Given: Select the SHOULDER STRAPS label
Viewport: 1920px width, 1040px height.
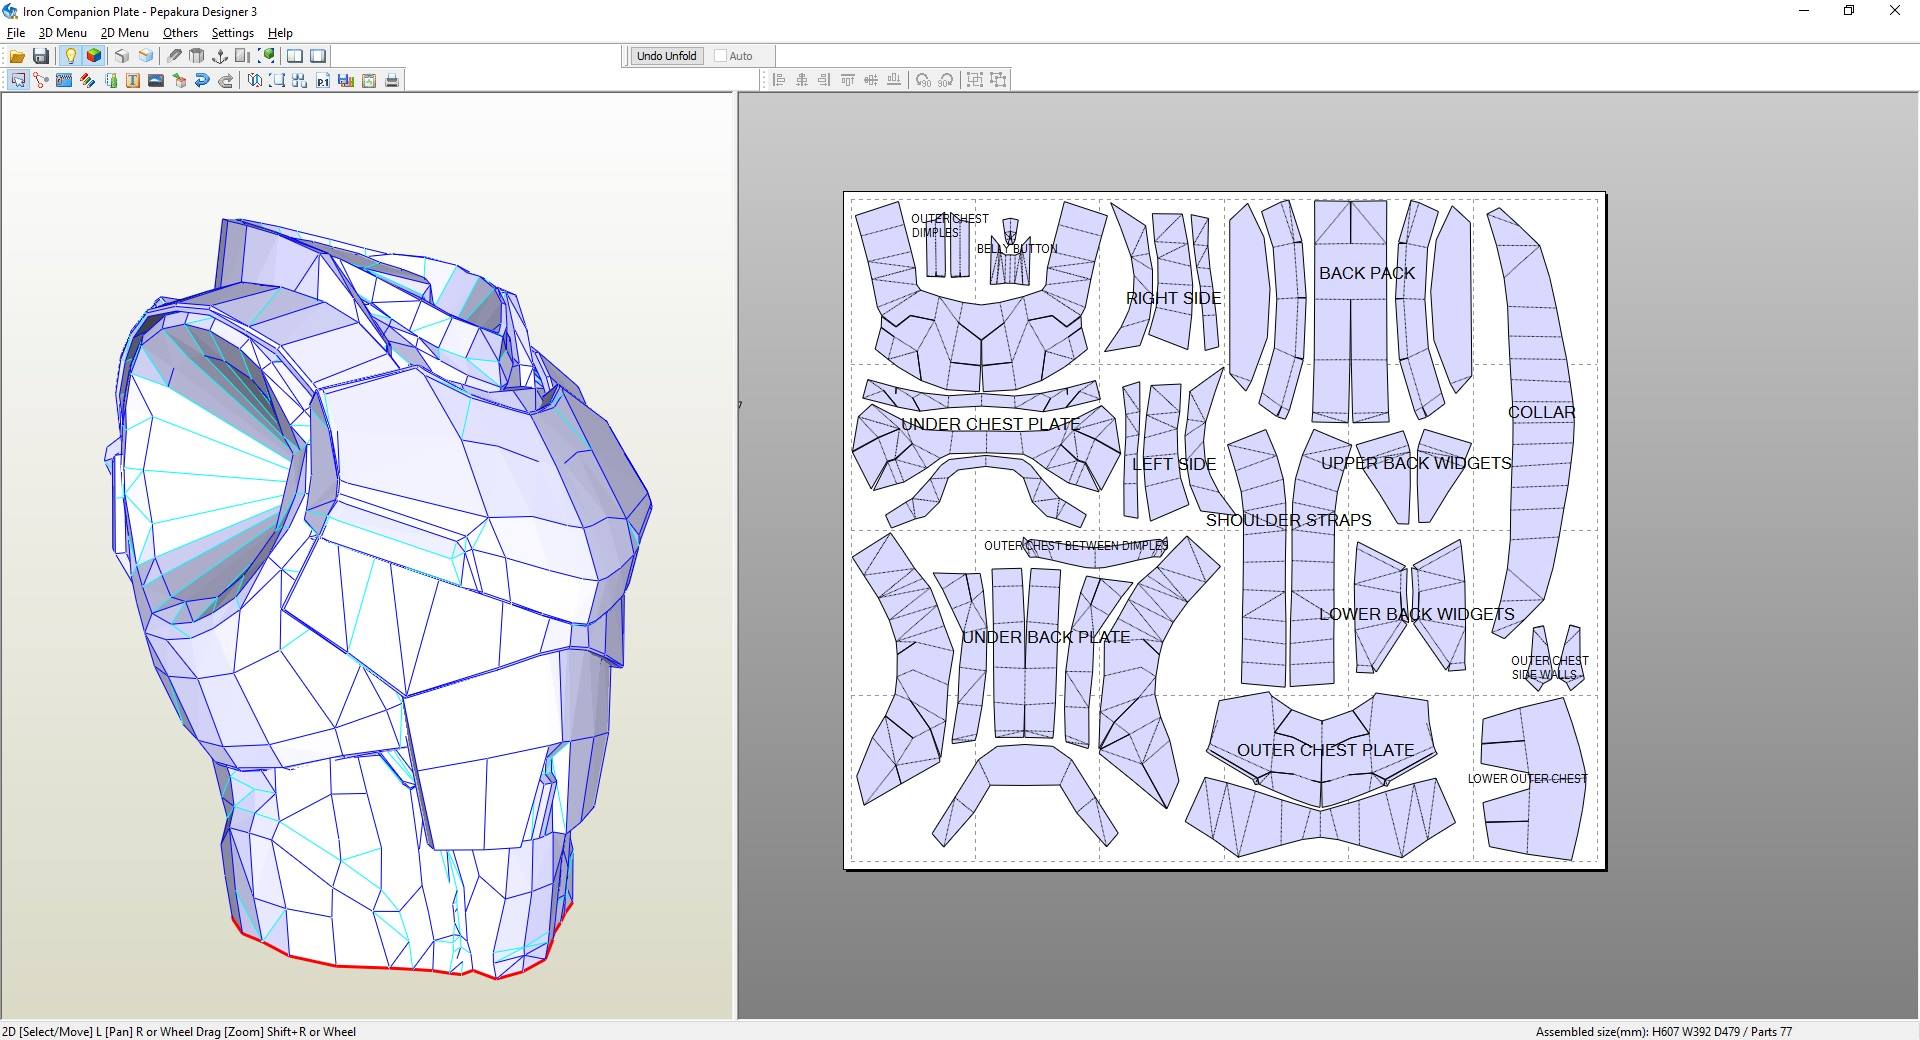Looking at the screenshot, I should [1289, 520].
